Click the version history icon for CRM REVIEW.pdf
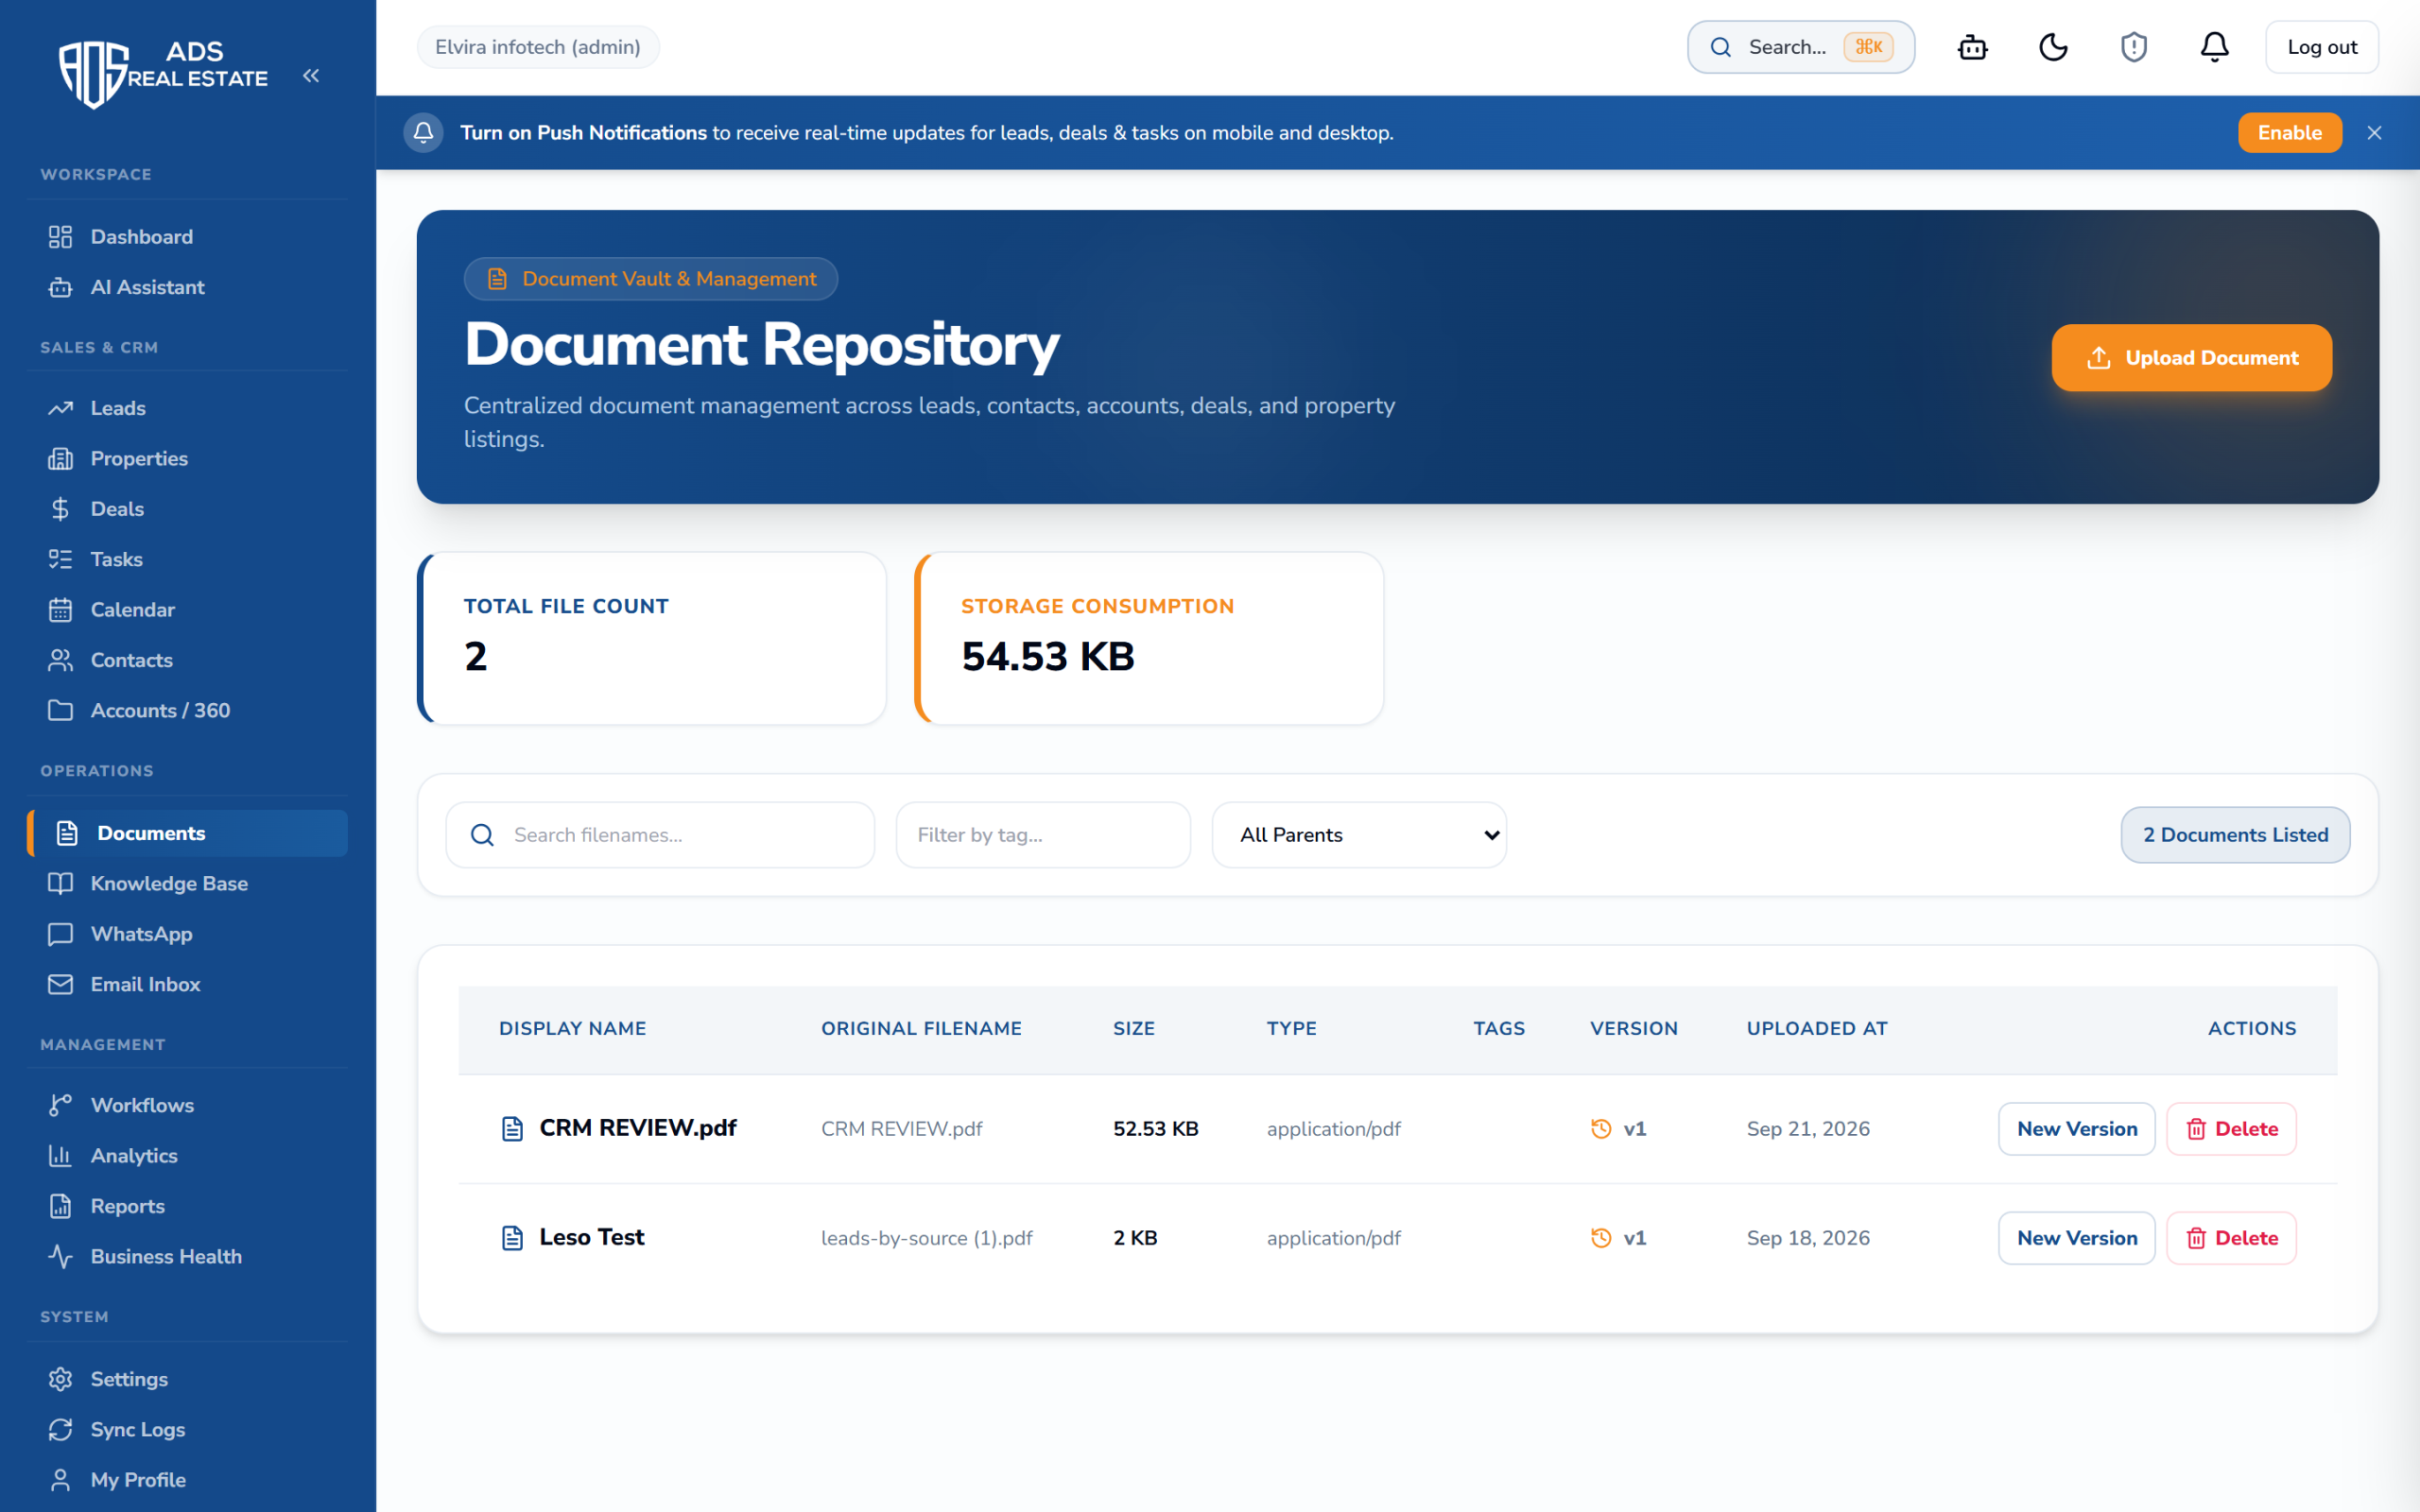 click(x=1601, y=1129)
